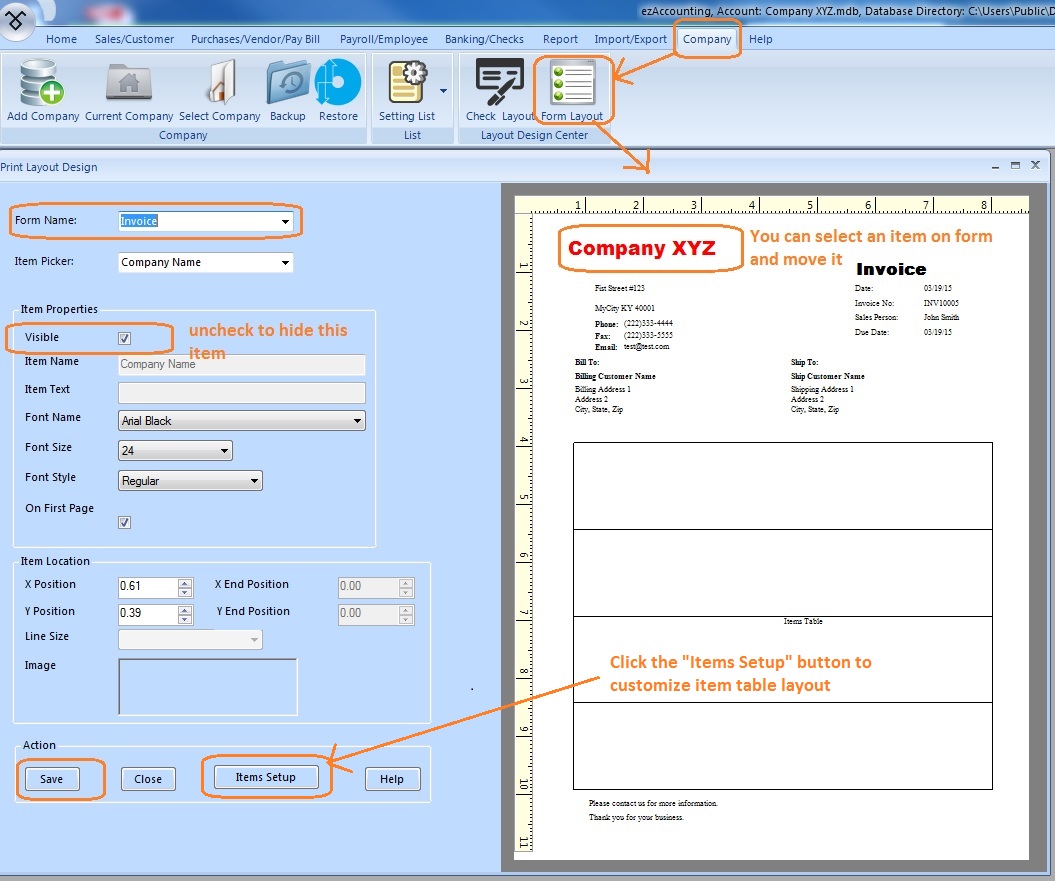Switch to the Sales/Customer tab
The image size is (1055, 881).
pos(134,39)
